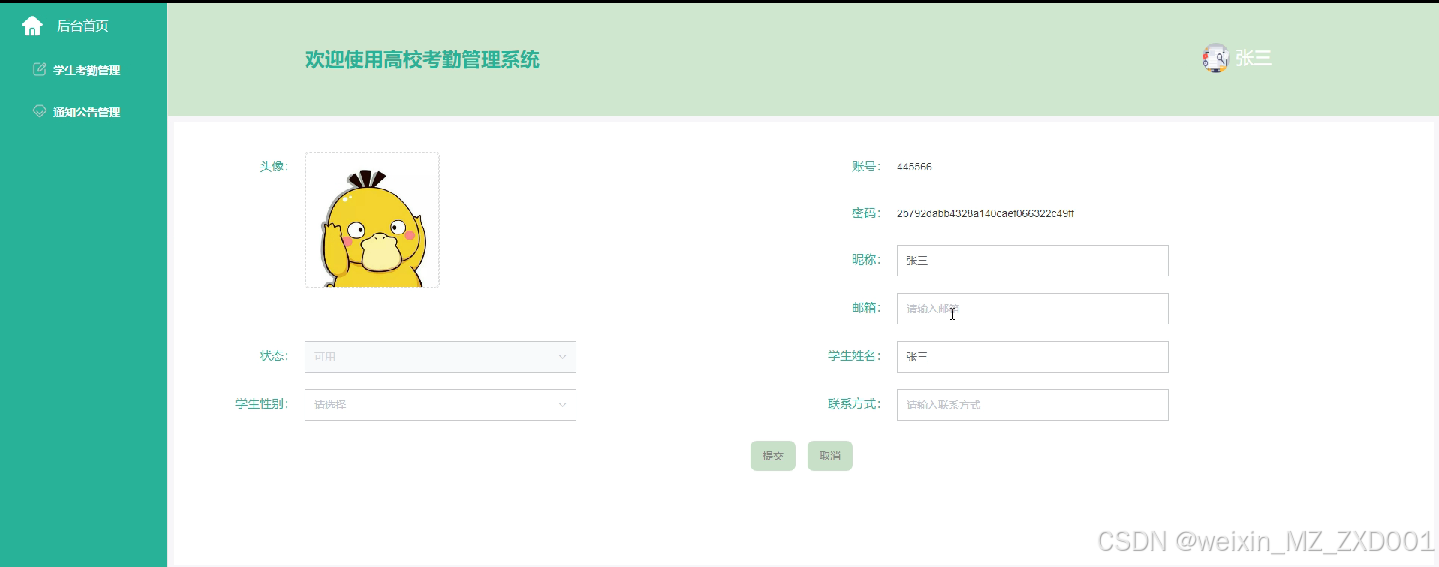This screenshot has height=567, width=1439.
Task: Click the home icon in the sidebar
Action: pos(32,26)
